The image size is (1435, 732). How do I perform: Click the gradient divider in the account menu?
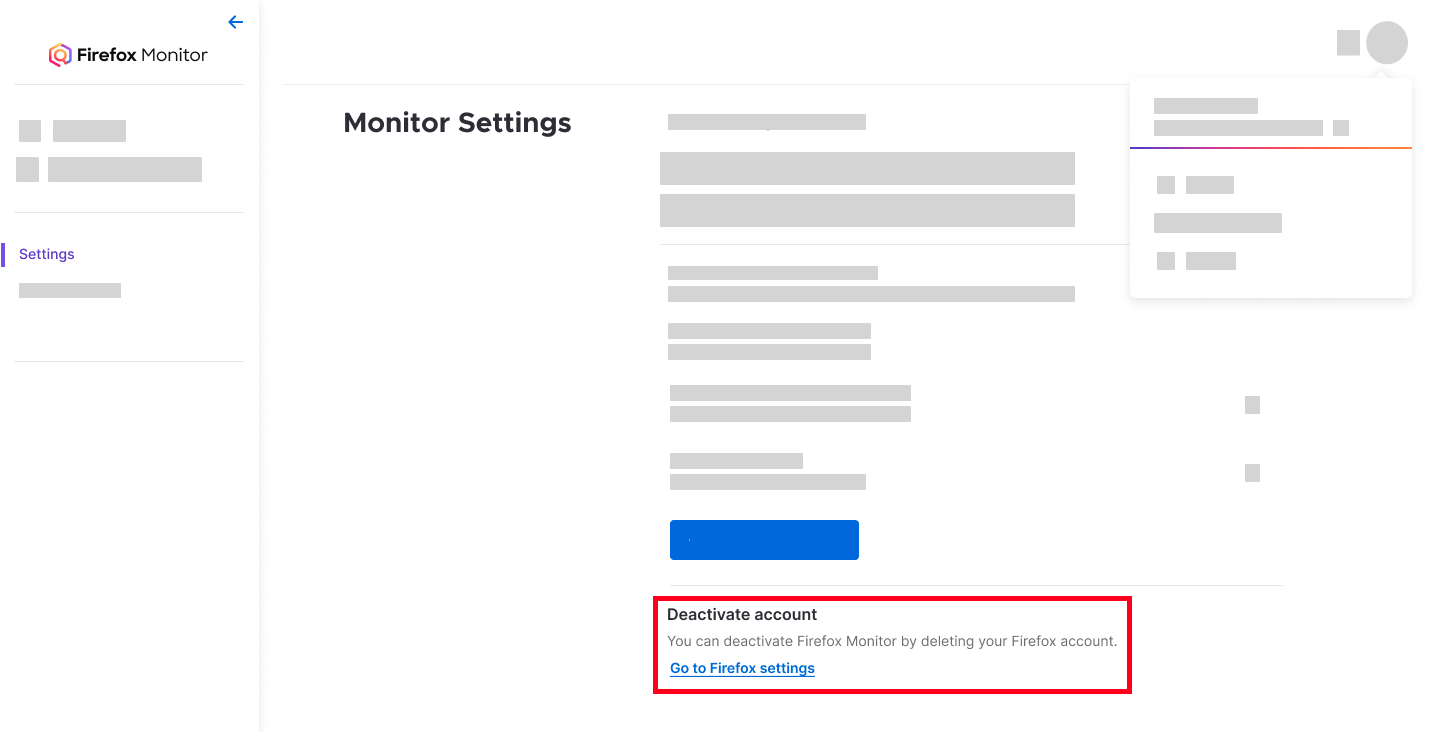coord(1271,146)
